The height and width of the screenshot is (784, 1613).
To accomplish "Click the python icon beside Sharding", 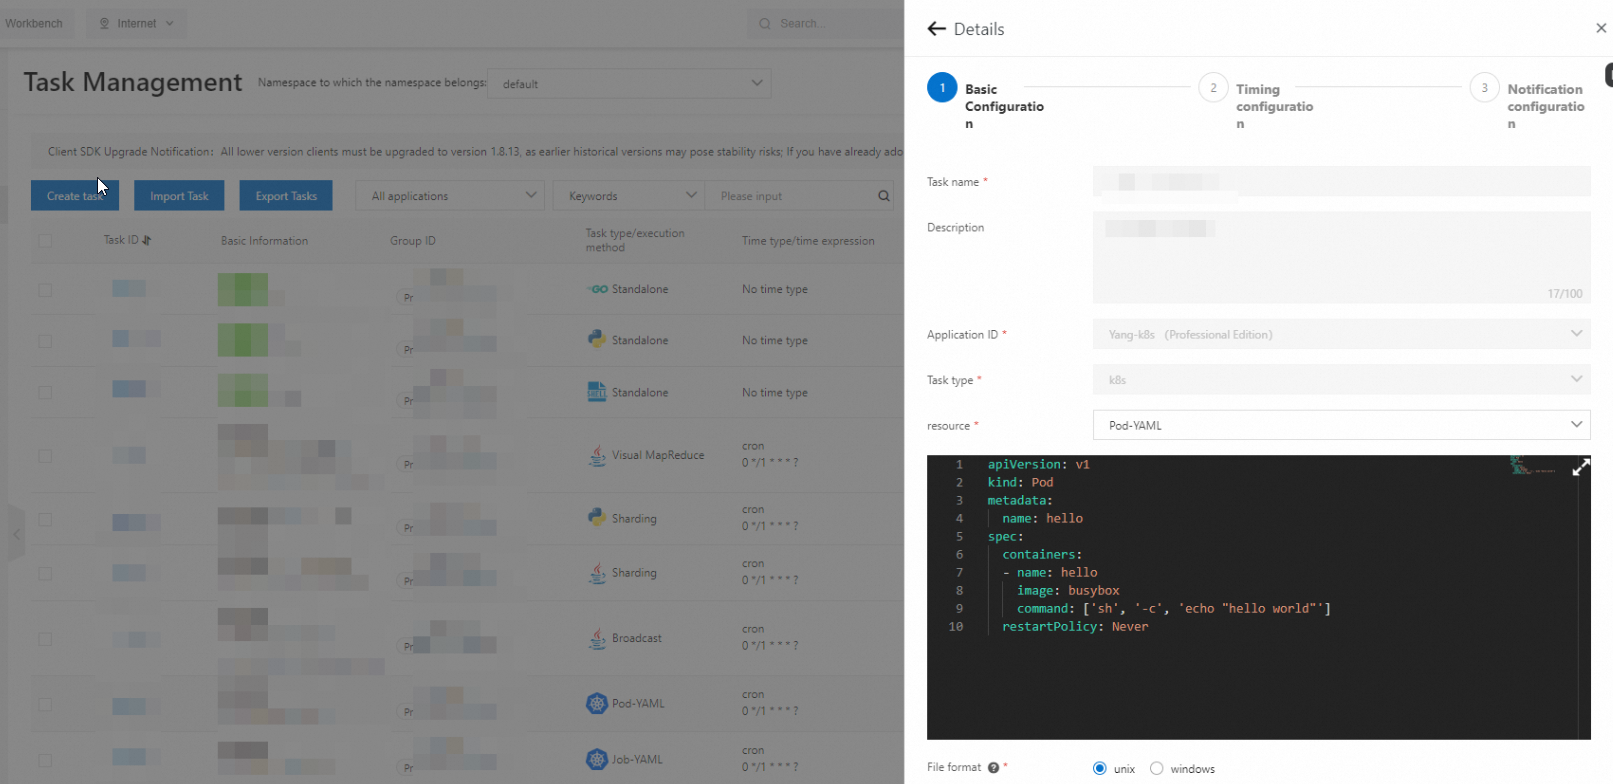I will [597, 518].
